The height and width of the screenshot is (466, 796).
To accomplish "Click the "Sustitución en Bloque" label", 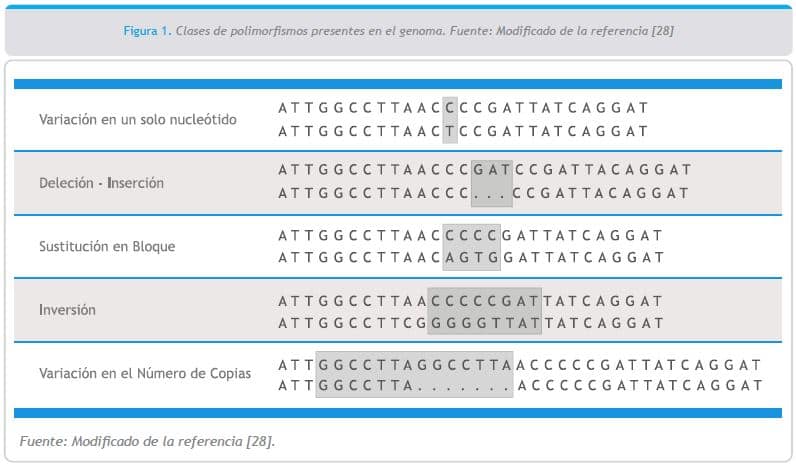I will click(x=107, y=246).
